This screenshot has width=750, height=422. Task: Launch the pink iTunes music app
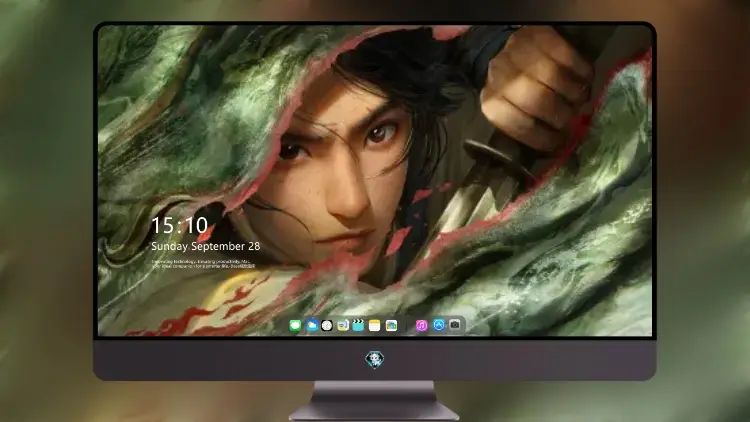click(x=421, y=325)
